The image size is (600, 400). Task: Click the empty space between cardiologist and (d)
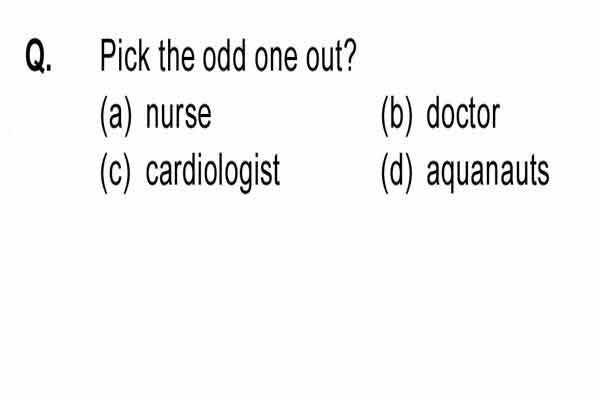[331, 172]
